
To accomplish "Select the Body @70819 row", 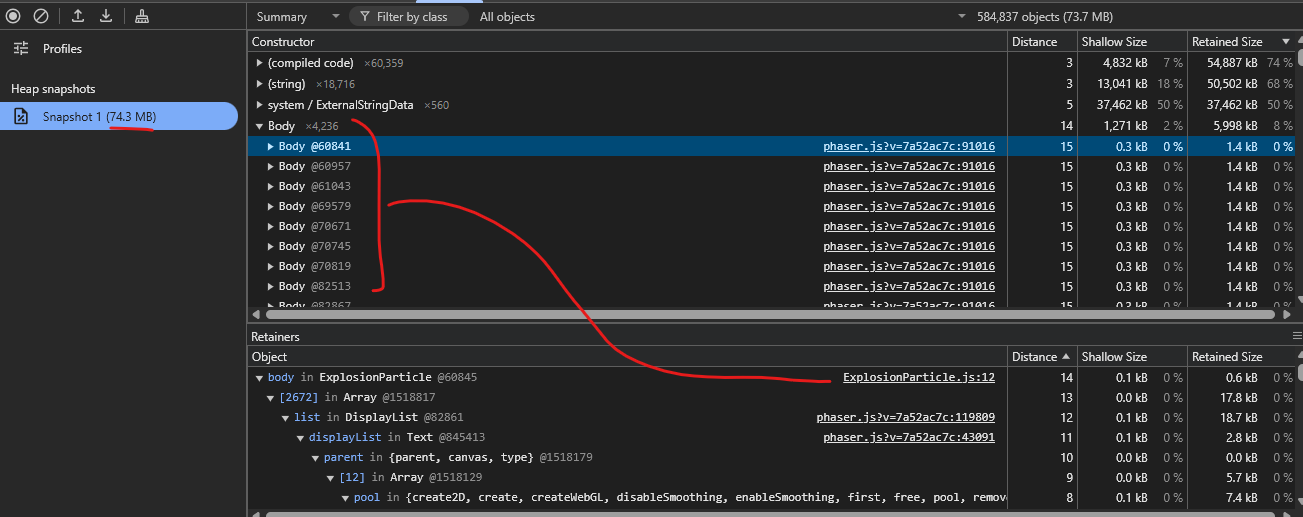I will point(771,266).
